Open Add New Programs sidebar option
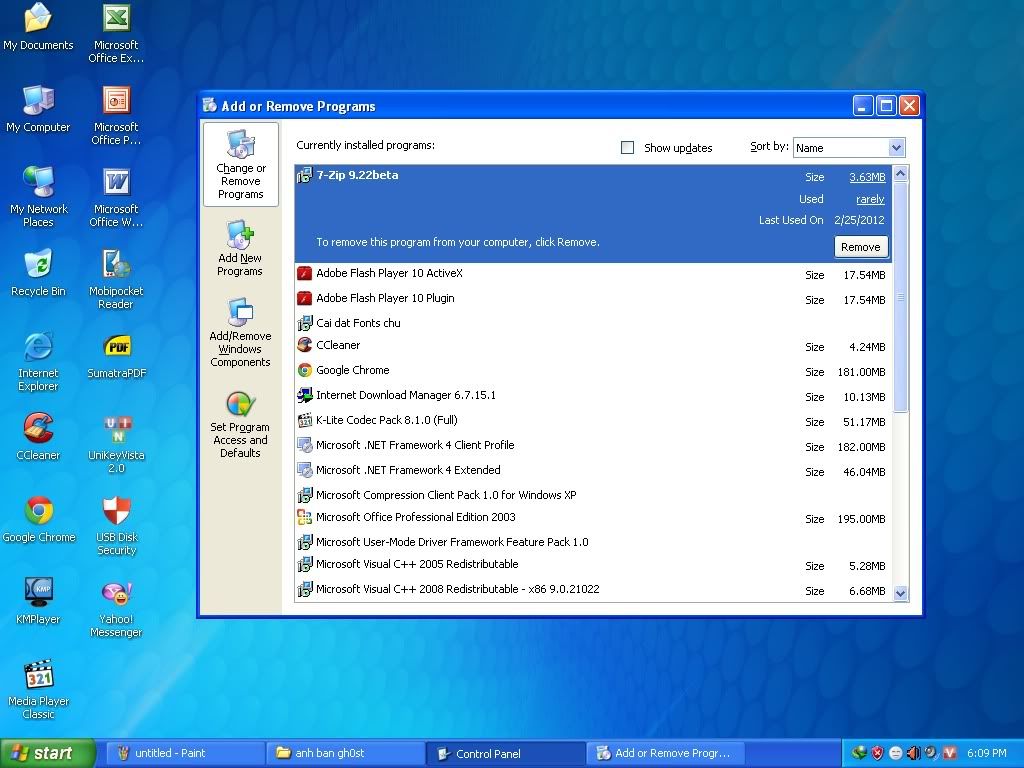 pos(240,249)
